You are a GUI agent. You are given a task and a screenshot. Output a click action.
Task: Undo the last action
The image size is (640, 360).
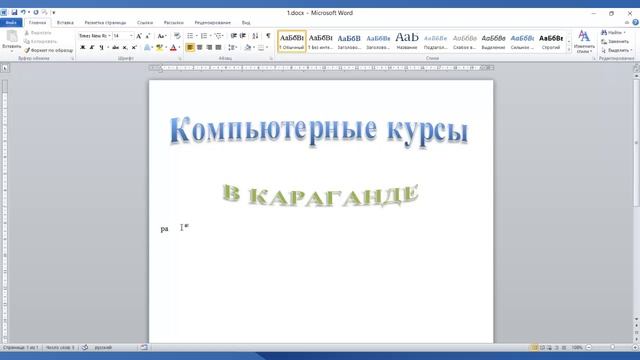pos(23,13)
